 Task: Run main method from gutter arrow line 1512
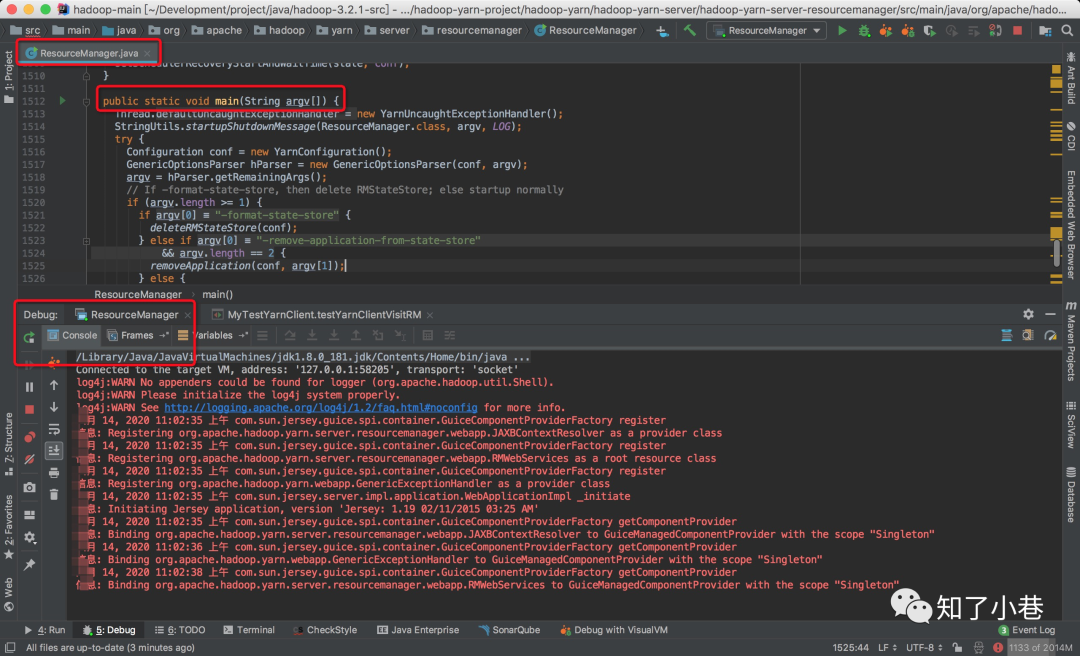click(62, 101)
